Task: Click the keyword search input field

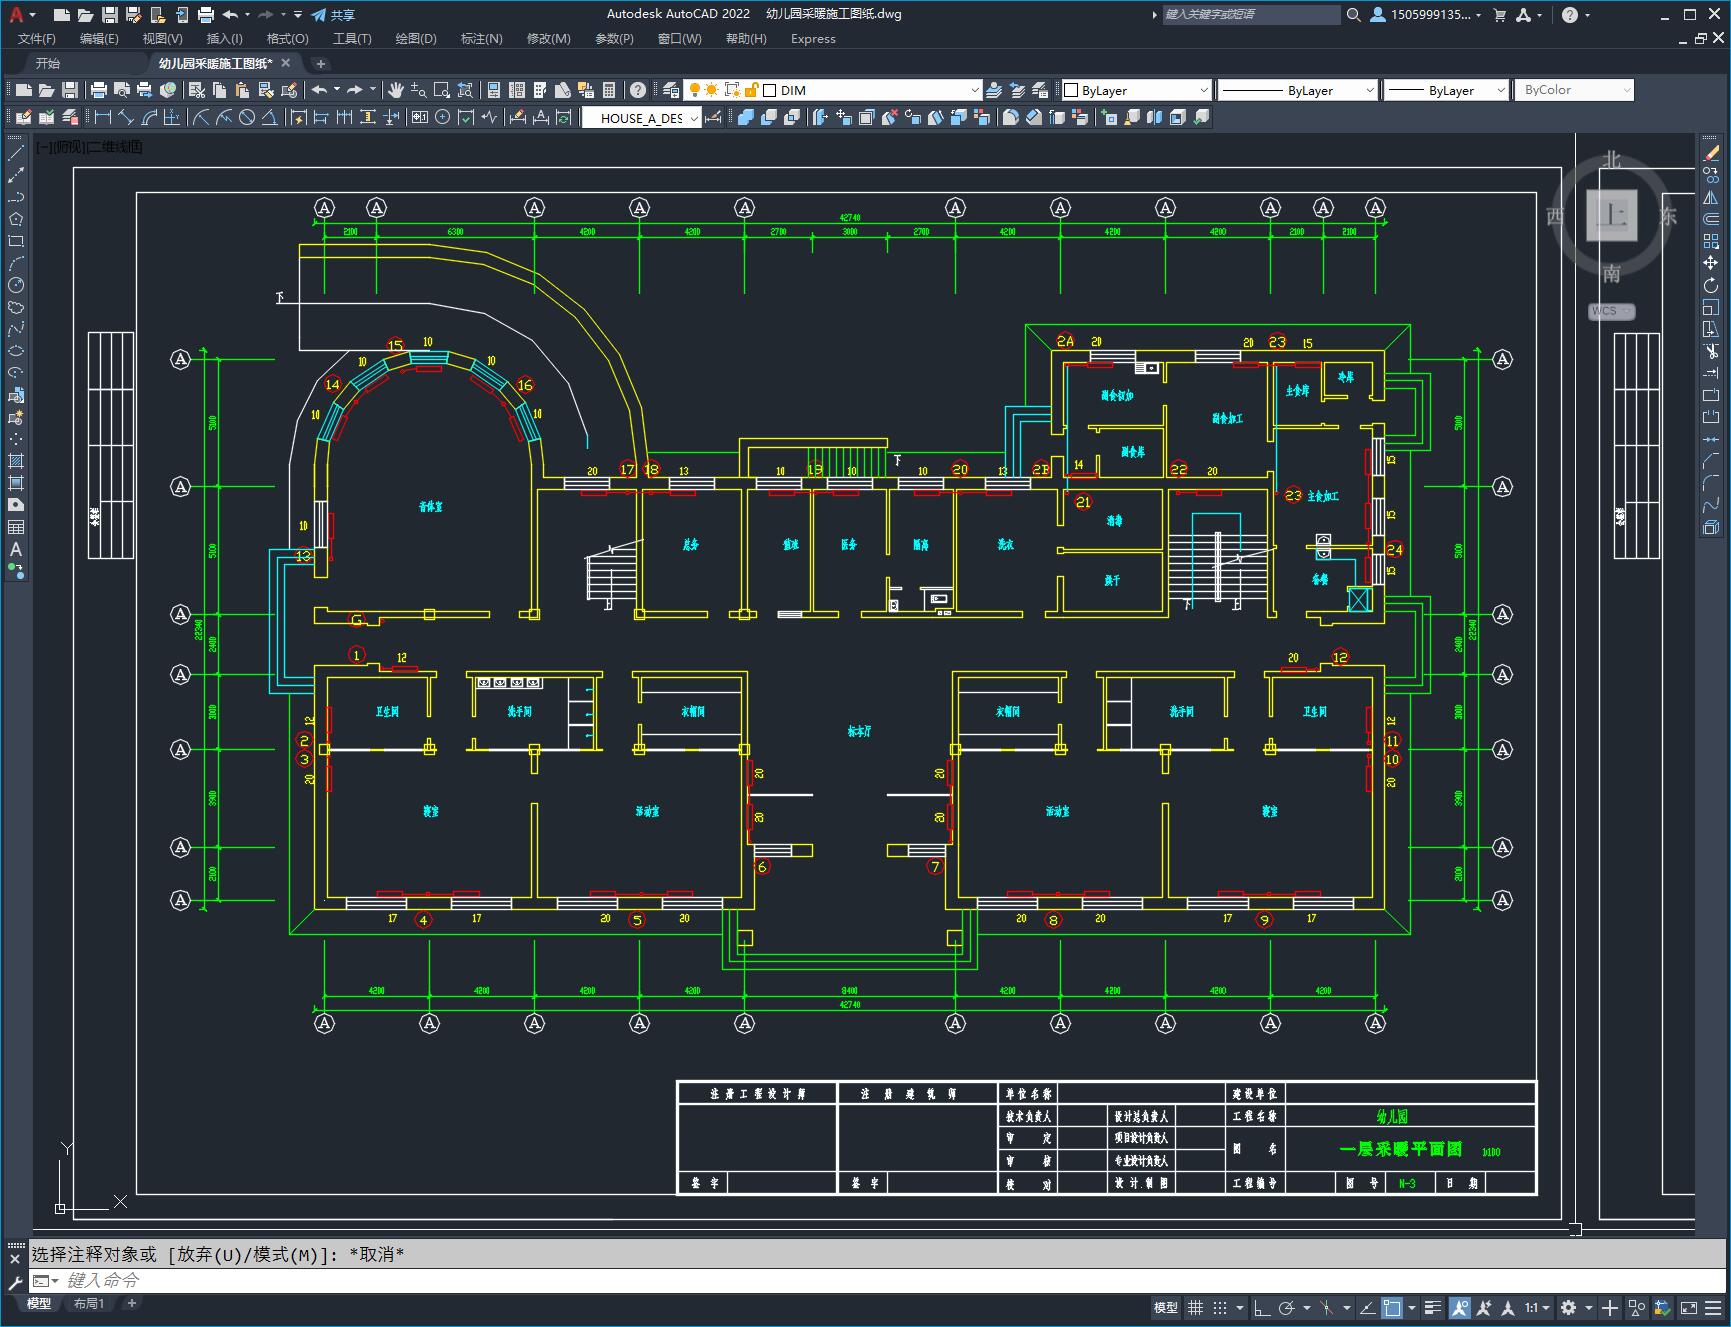Action: 1251,15
